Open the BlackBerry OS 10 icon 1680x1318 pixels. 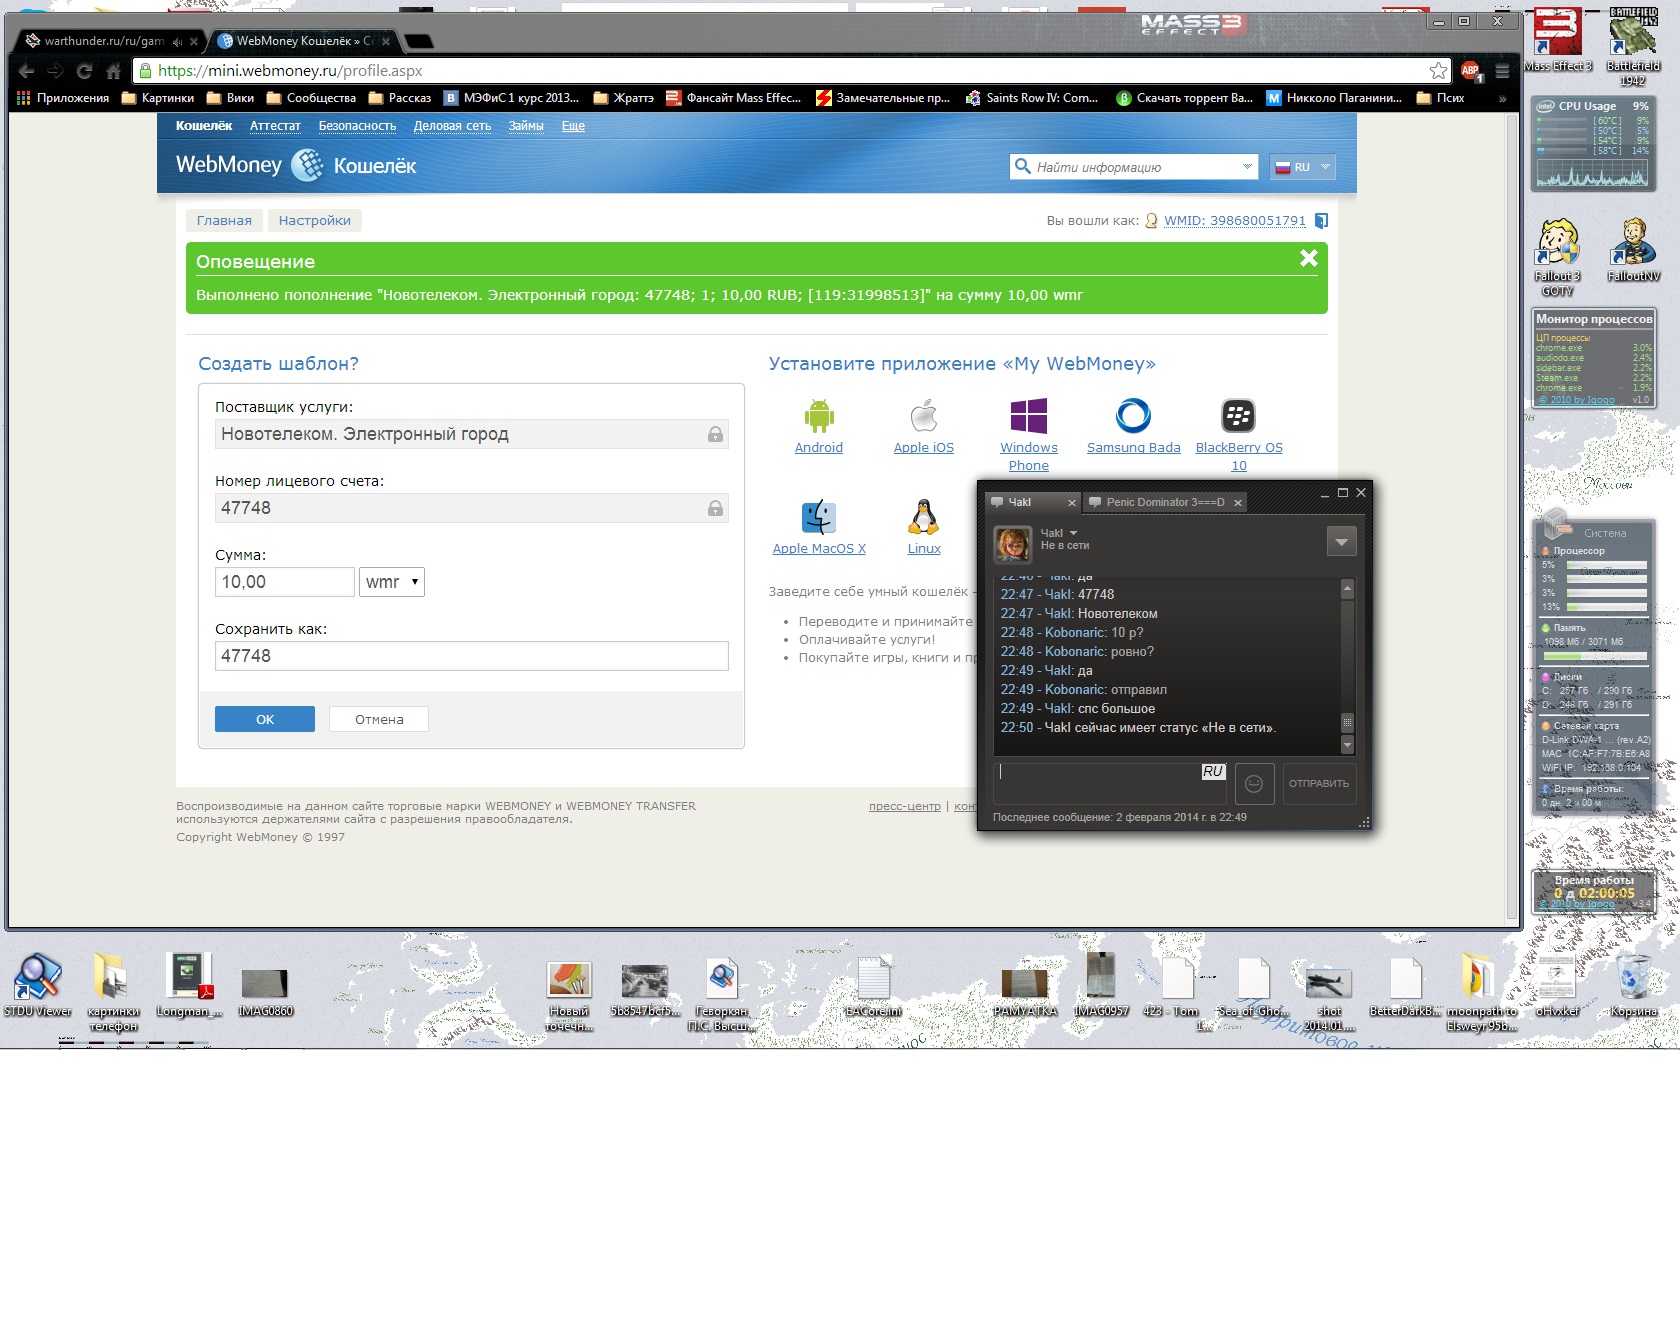pyautogui.click(x=1238, y=416)
